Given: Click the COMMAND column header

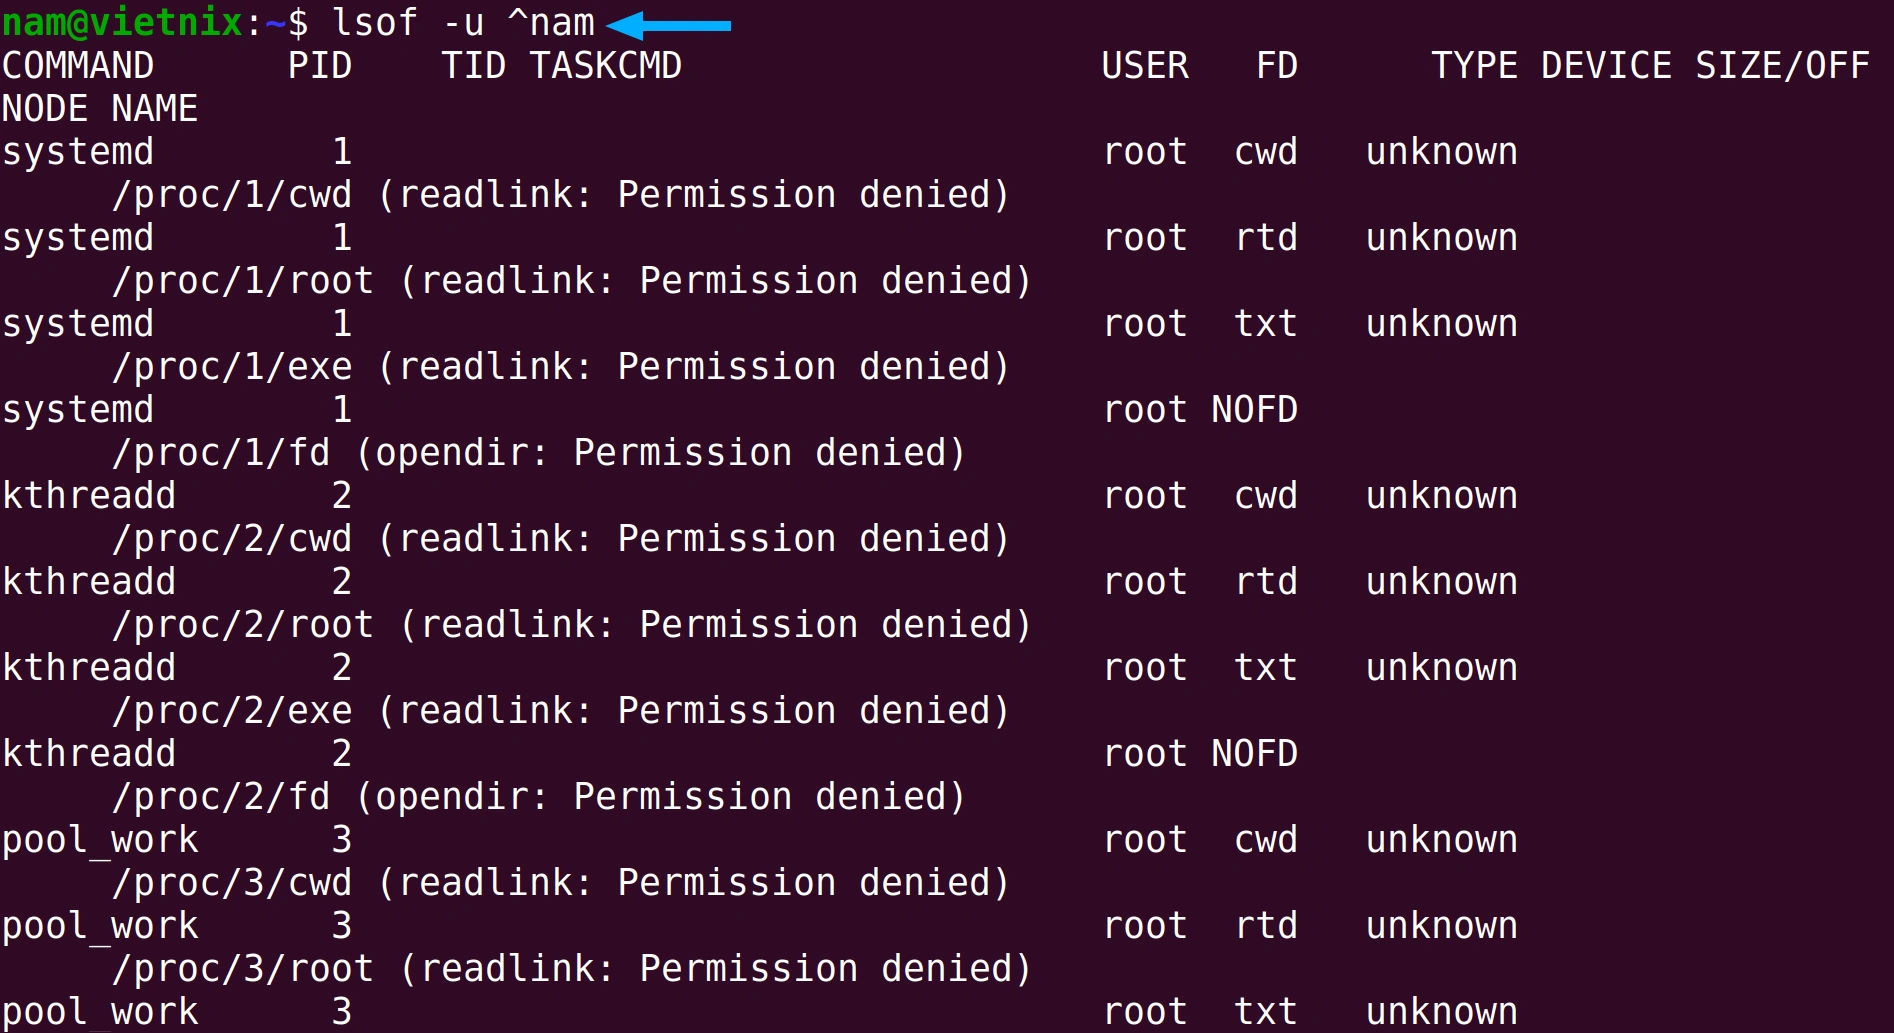Looking at the screenshot, I should pos(78,66).
